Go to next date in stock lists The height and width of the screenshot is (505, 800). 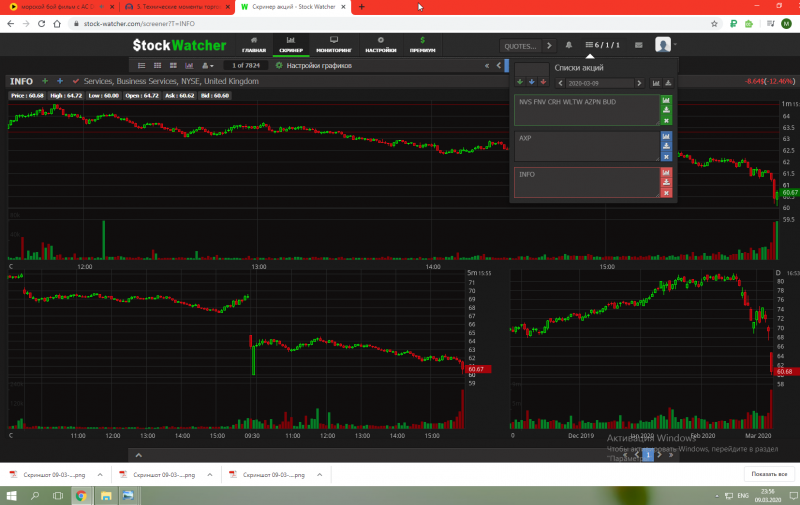(x=639, y=83)
